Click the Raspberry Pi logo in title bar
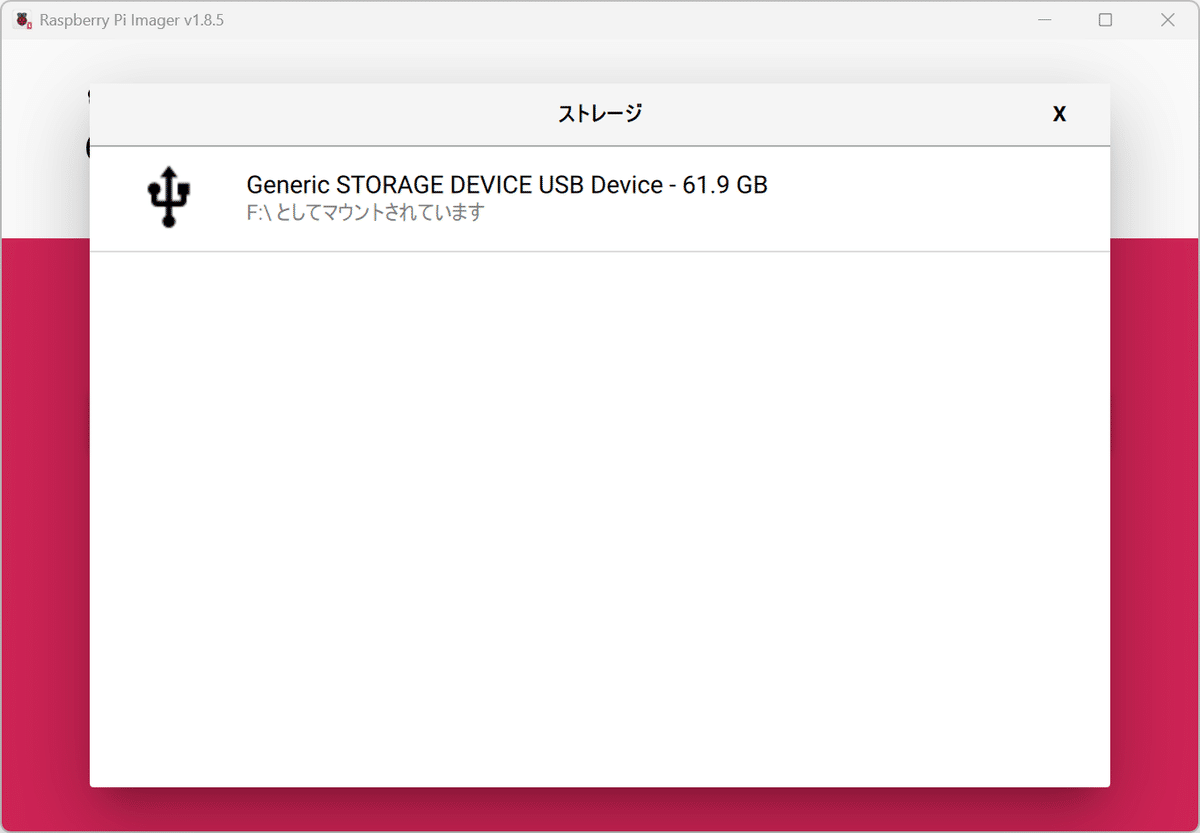Image resolution: width=1200 pixels, height=833 pixels. coord(23,20)
